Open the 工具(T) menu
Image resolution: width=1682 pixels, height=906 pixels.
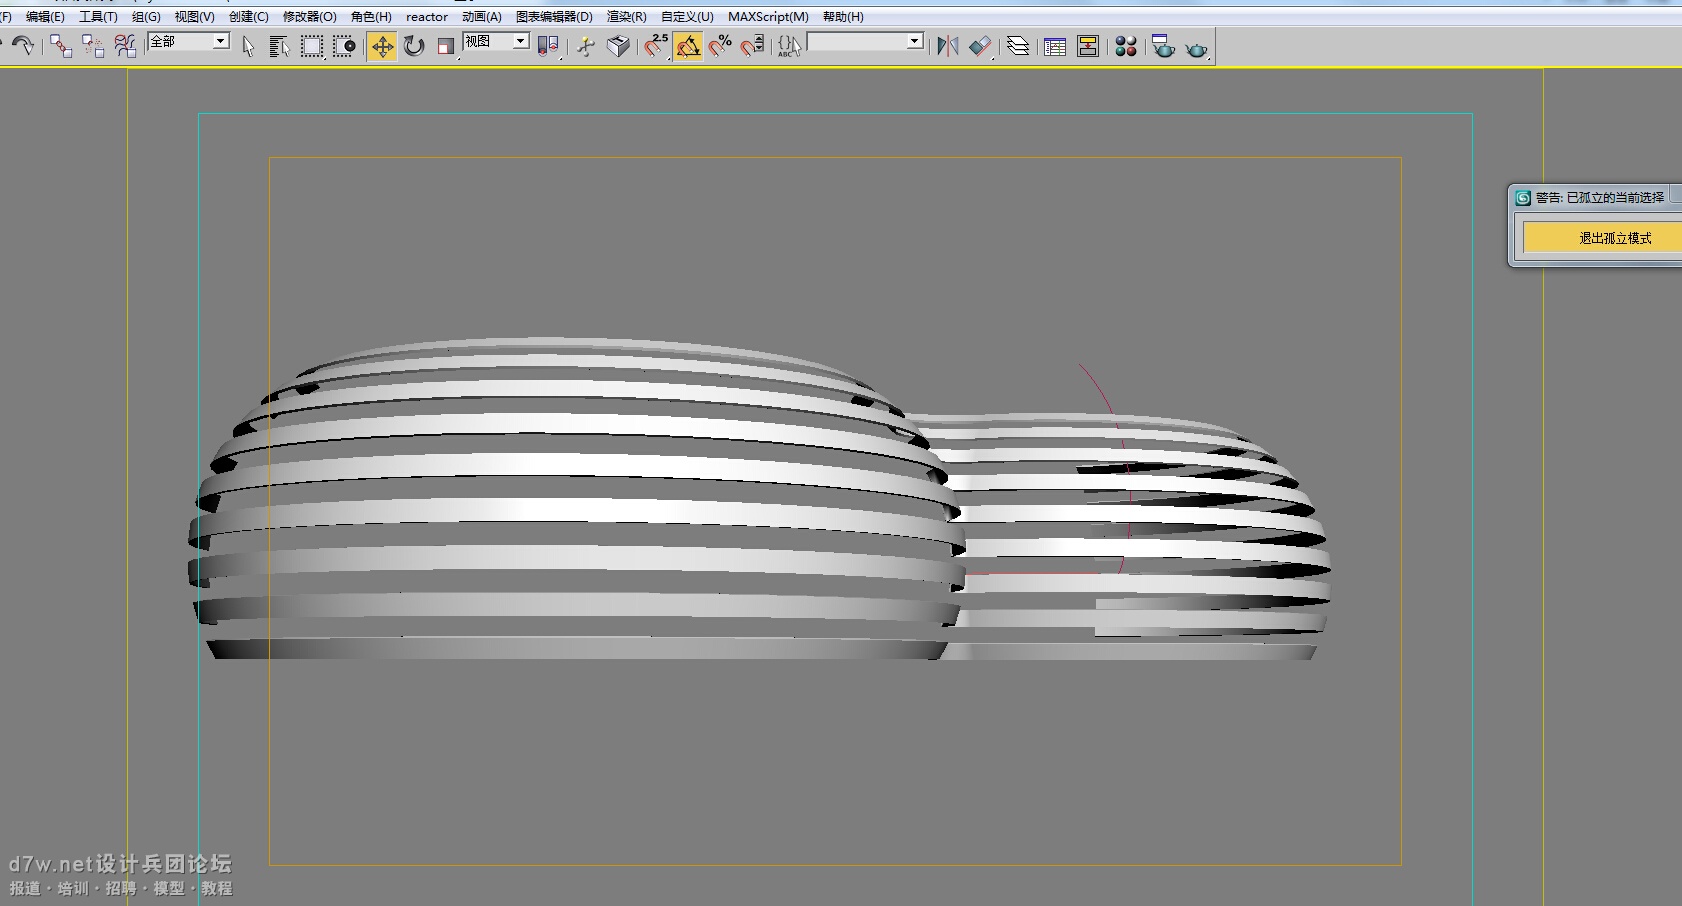[98, 17]
